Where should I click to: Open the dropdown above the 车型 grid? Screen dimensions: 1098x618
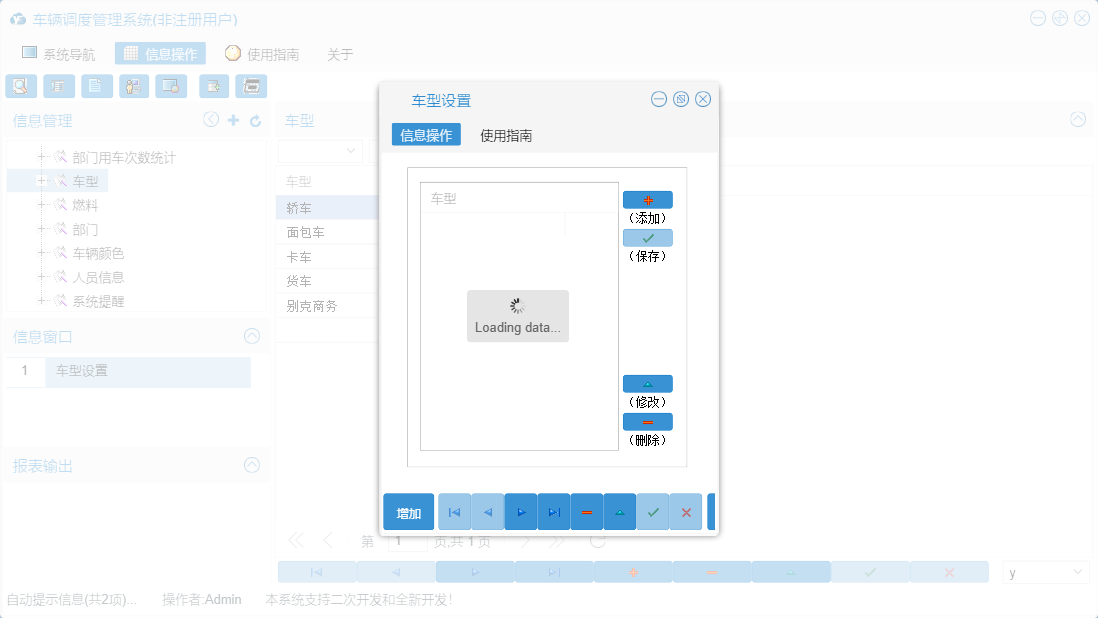click(320, 151)
